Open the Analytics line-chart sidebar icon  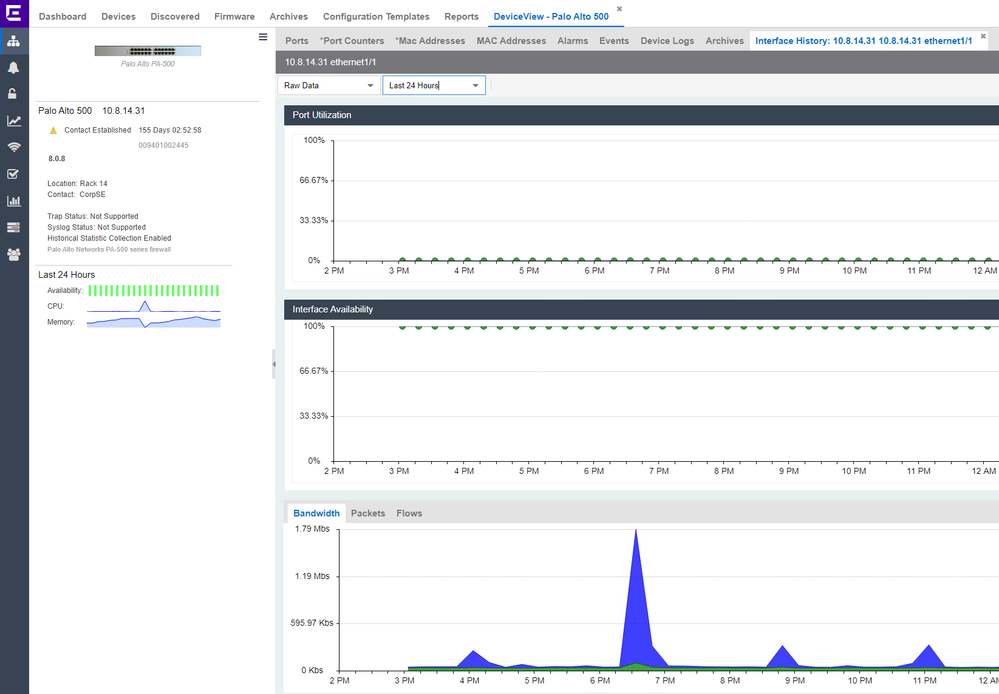pyautogui.click(x=13, y=121)
